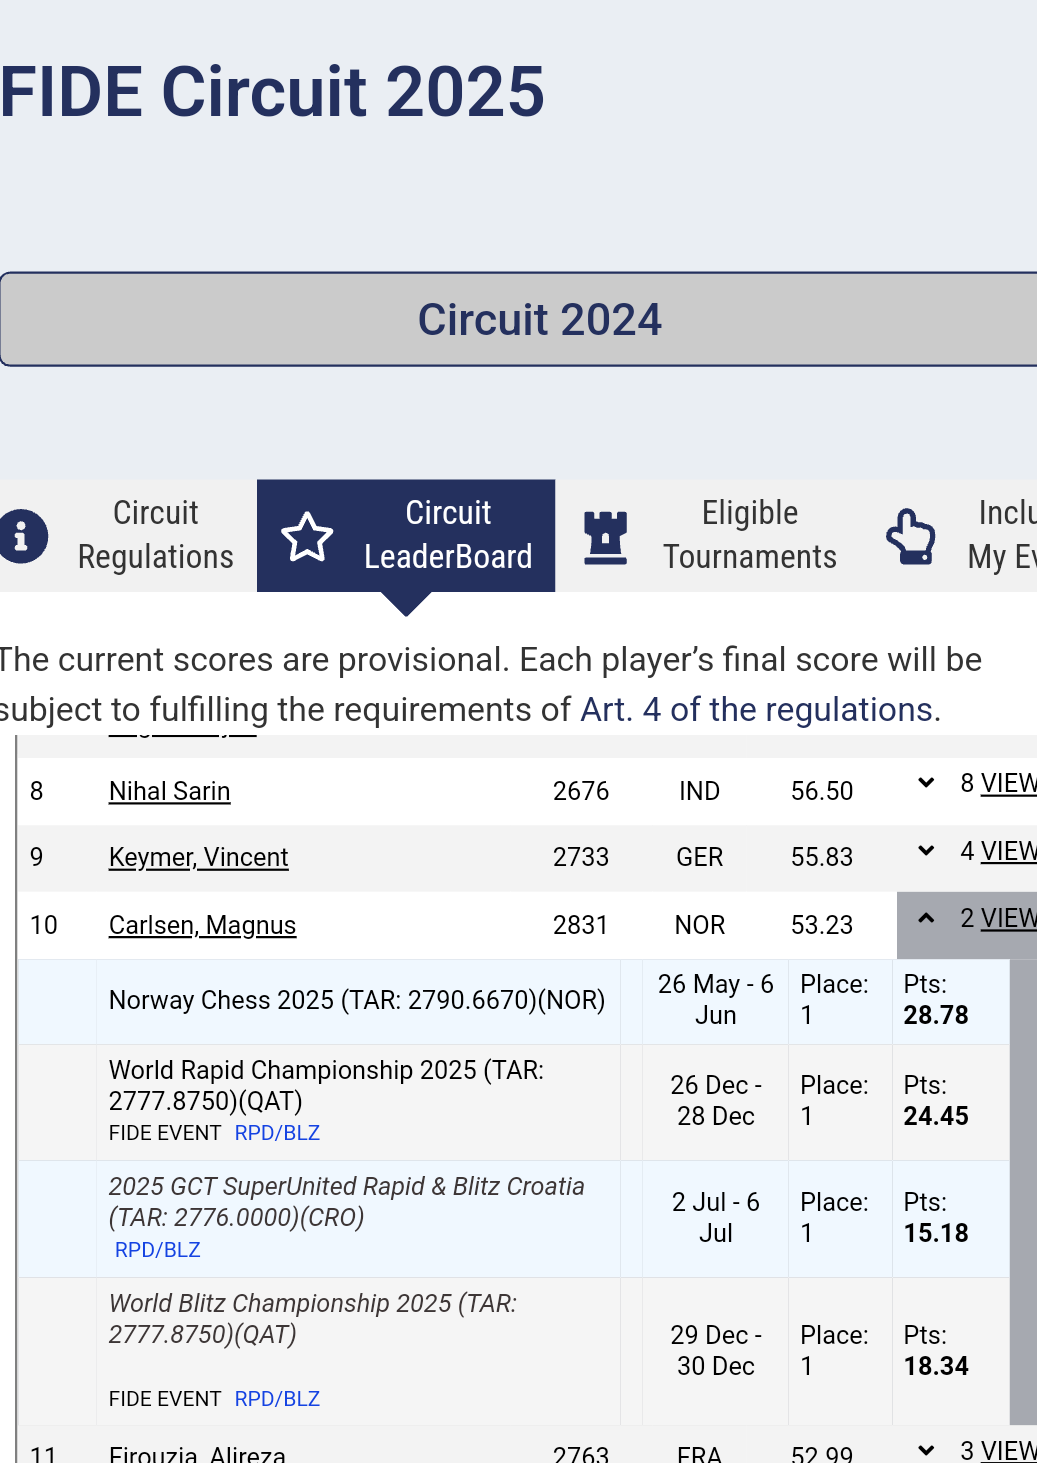Open Nihal Sarin player profile link
1037x1463 pixels.
(x=169, y=791)
